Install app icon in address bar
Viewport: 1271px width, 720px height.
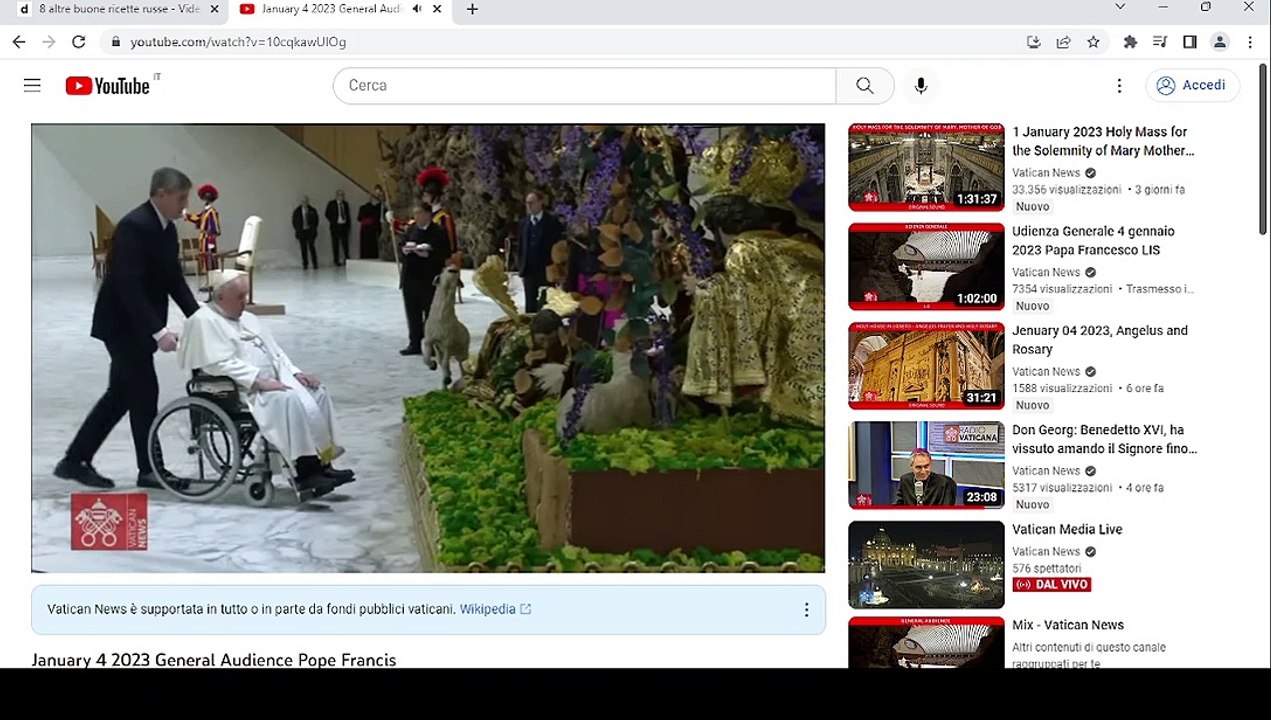click(x=1034, y=42)
